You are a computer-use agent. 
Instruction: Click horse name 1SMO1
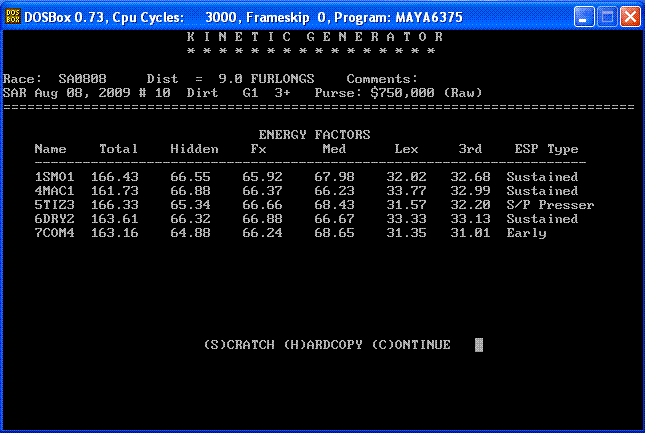54,177
